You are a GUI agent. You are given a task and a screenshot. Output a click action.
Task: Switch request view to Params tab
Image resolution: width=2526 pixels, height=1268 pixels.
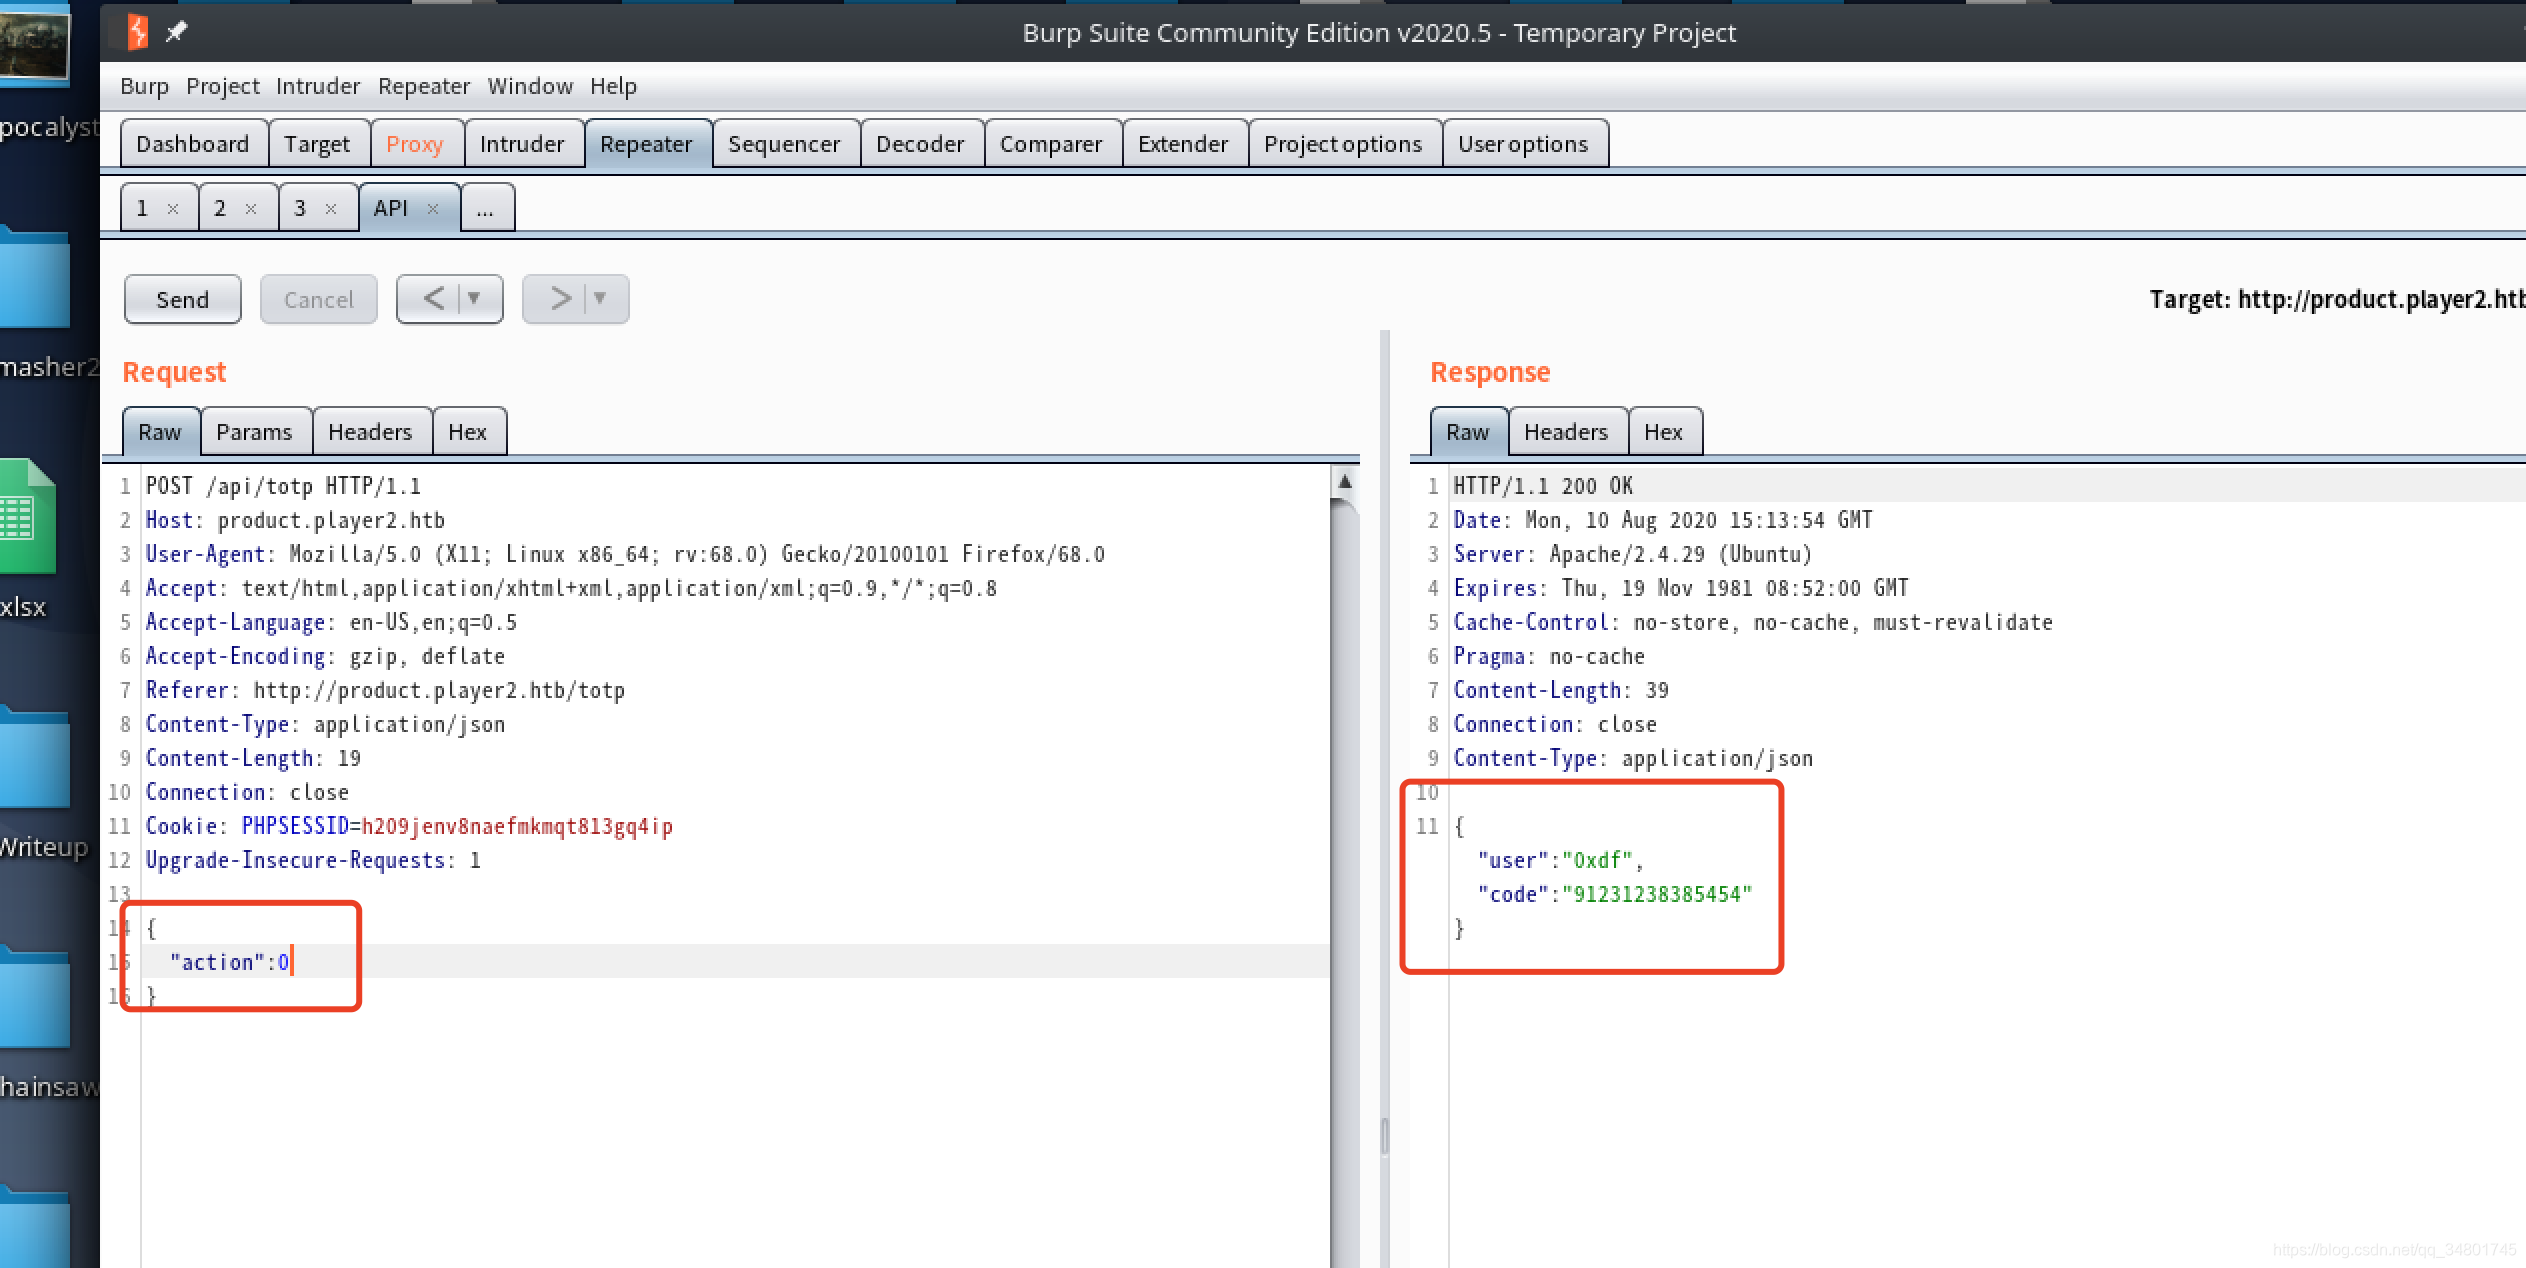coord(254,432)
